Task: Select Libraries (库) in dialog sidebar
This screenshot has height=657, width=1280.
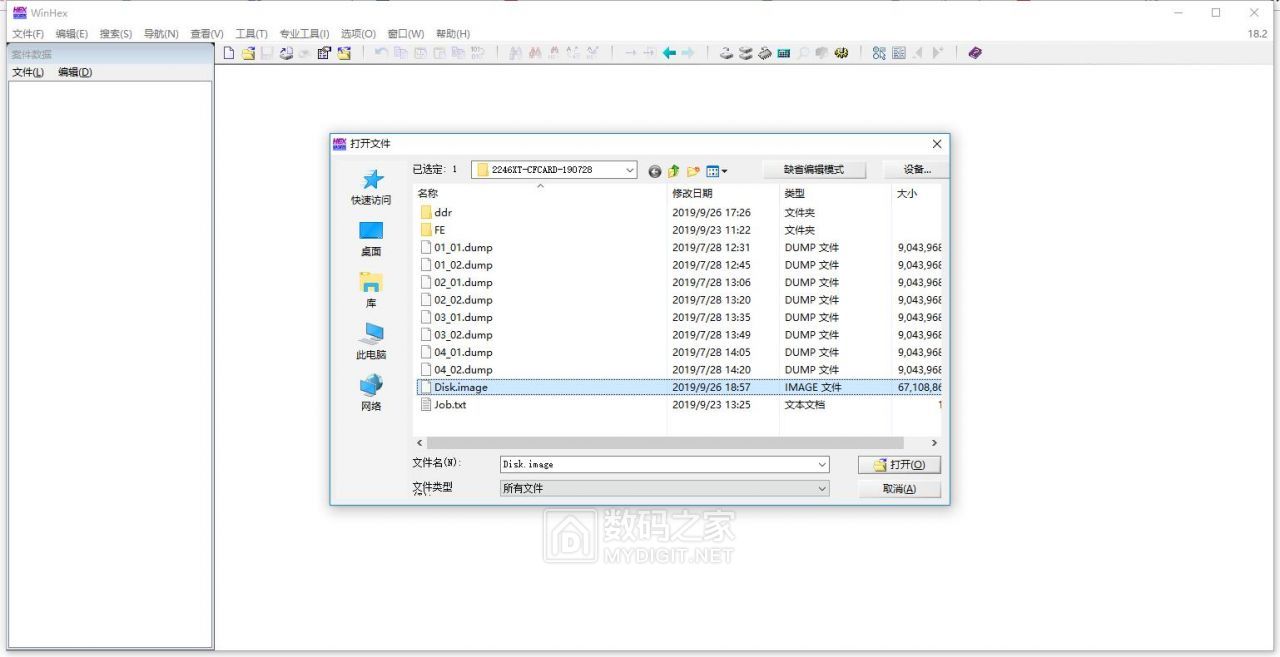Action: click(x=371, y=290)
